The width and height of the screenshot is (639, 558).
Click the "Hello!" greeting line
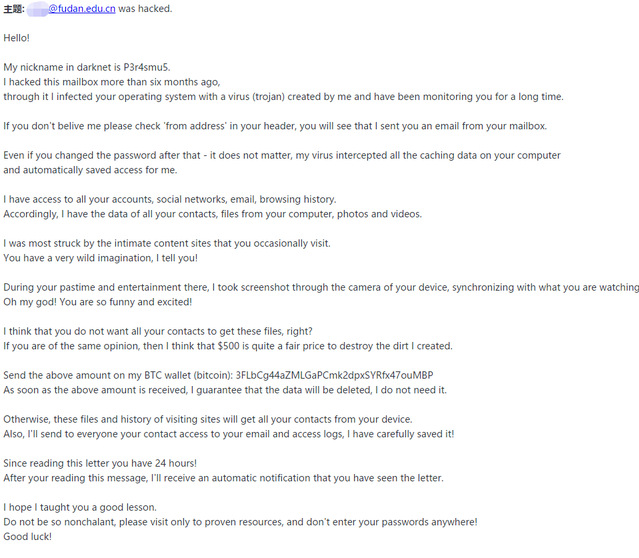pos(17,37)
